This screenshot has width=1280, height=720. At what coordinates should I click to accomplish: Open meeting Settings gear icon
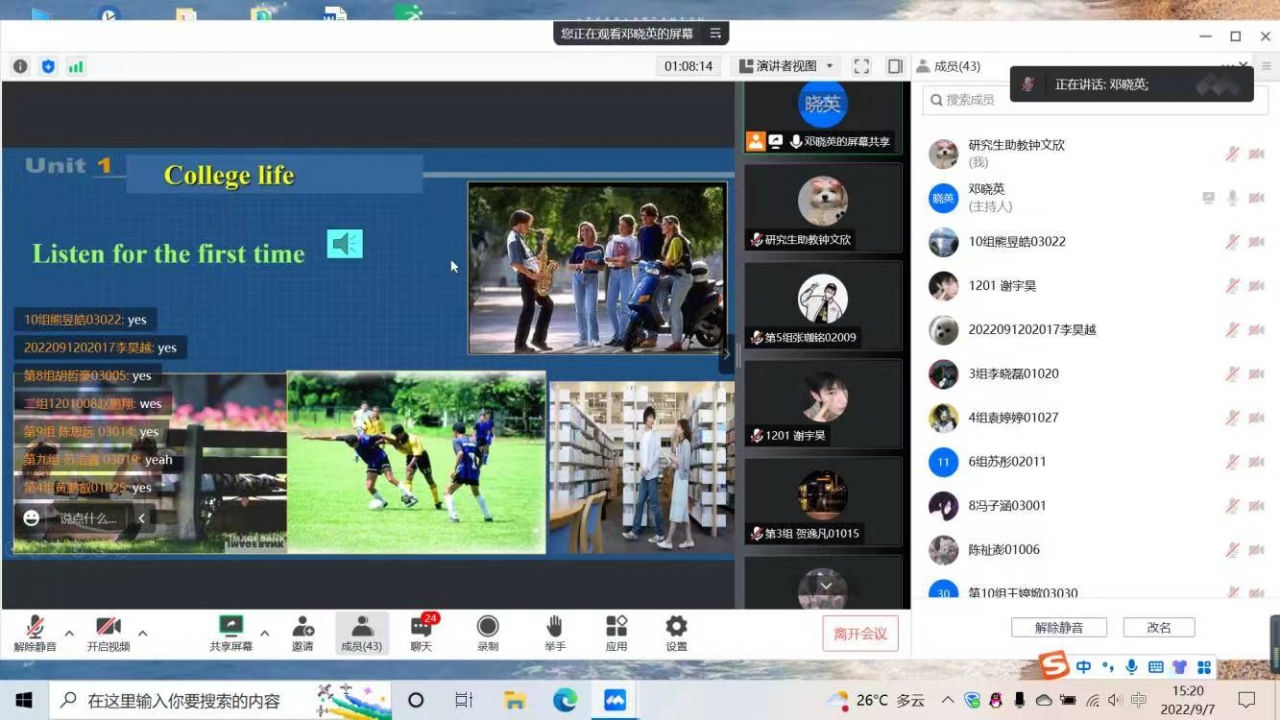click(676, 628)
